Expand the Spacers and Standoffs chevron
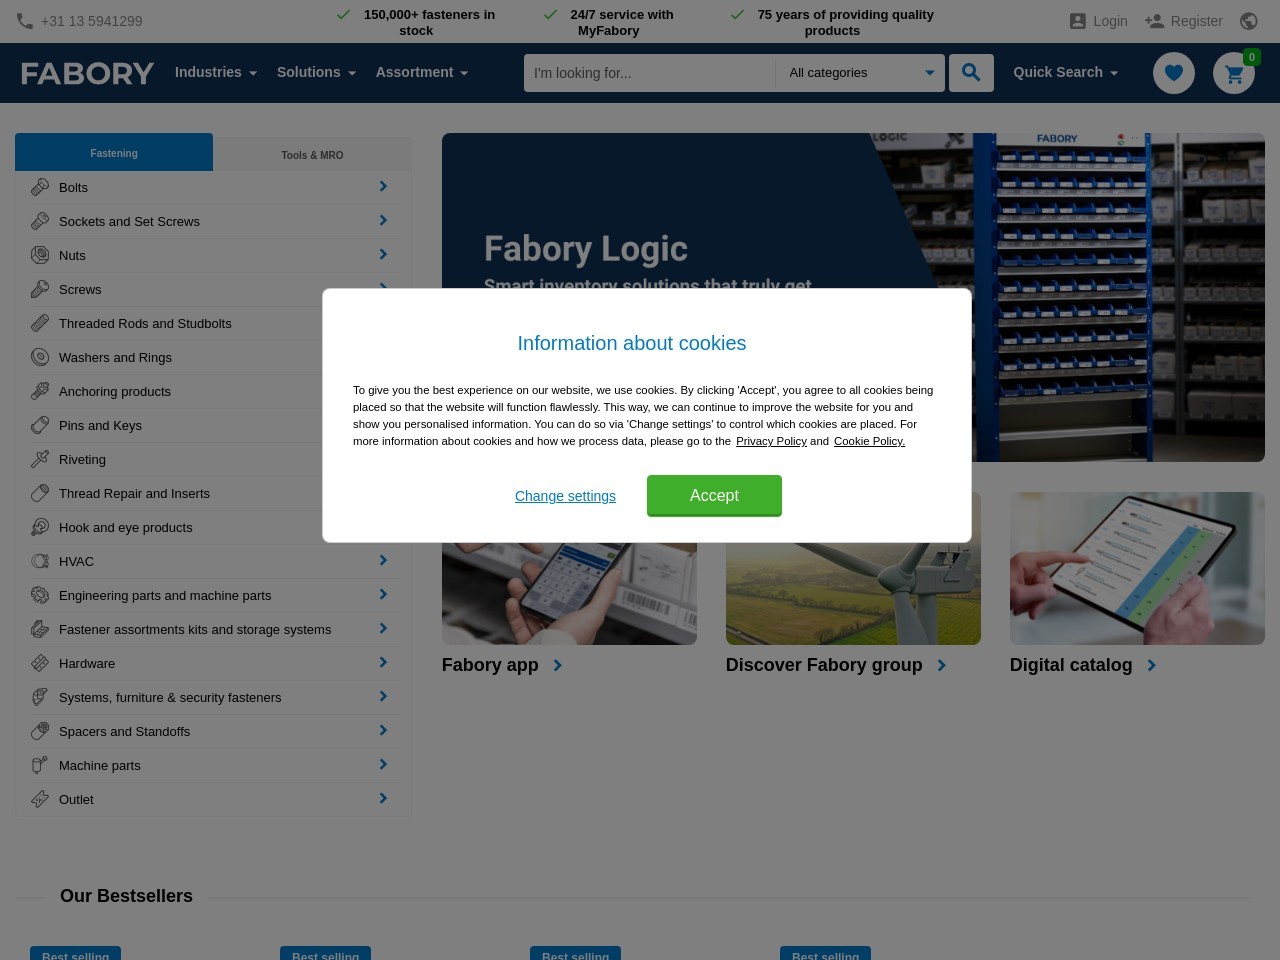Screen dimensions: 1280x960 point(383,730)
